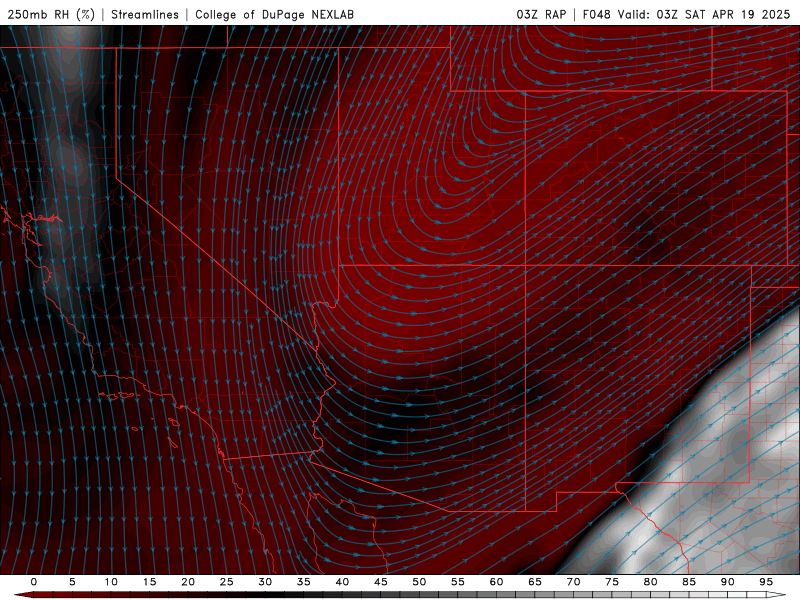This screenshot has width=800, height=600.
Task: Click the 40 label on the color scale
Action: (x=342, y=582)
